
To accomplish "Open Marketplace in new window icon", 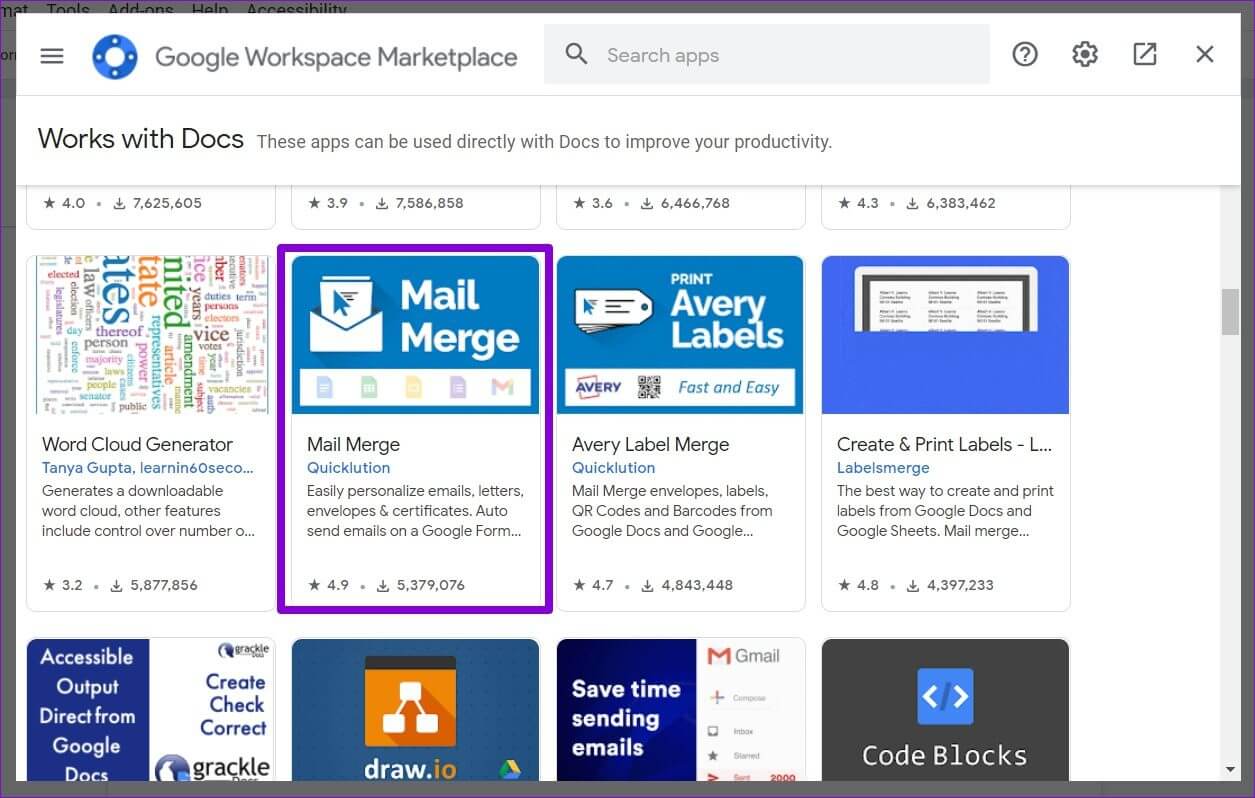I will tap(1145, 55).
